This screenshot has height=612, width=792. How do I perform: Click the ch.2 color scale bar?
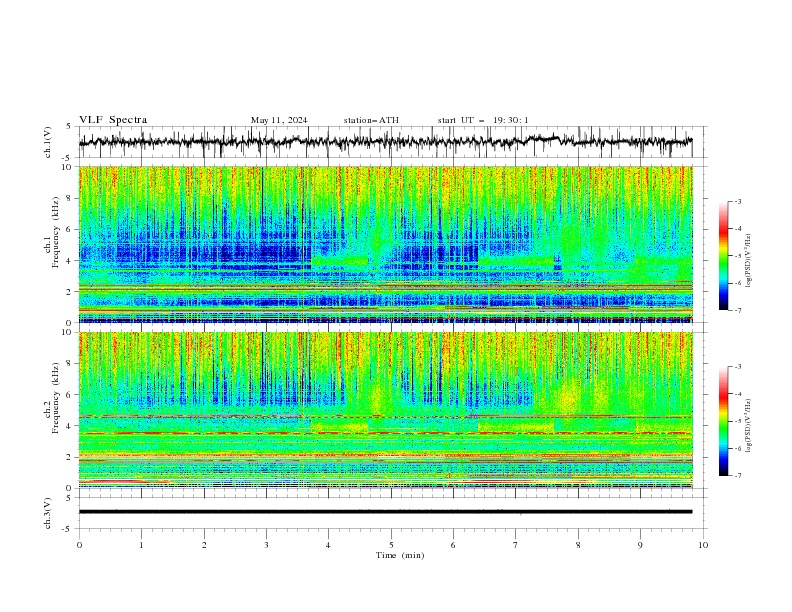pos(724,421)
